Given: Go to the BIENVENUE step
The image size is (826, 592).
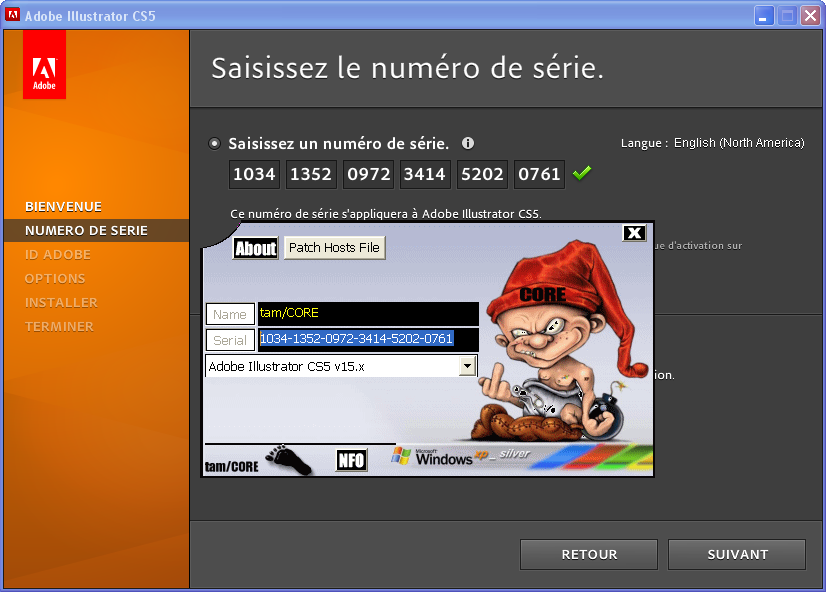Looking at the screenshot, I should pyautogui.click(x=63, y=206).
